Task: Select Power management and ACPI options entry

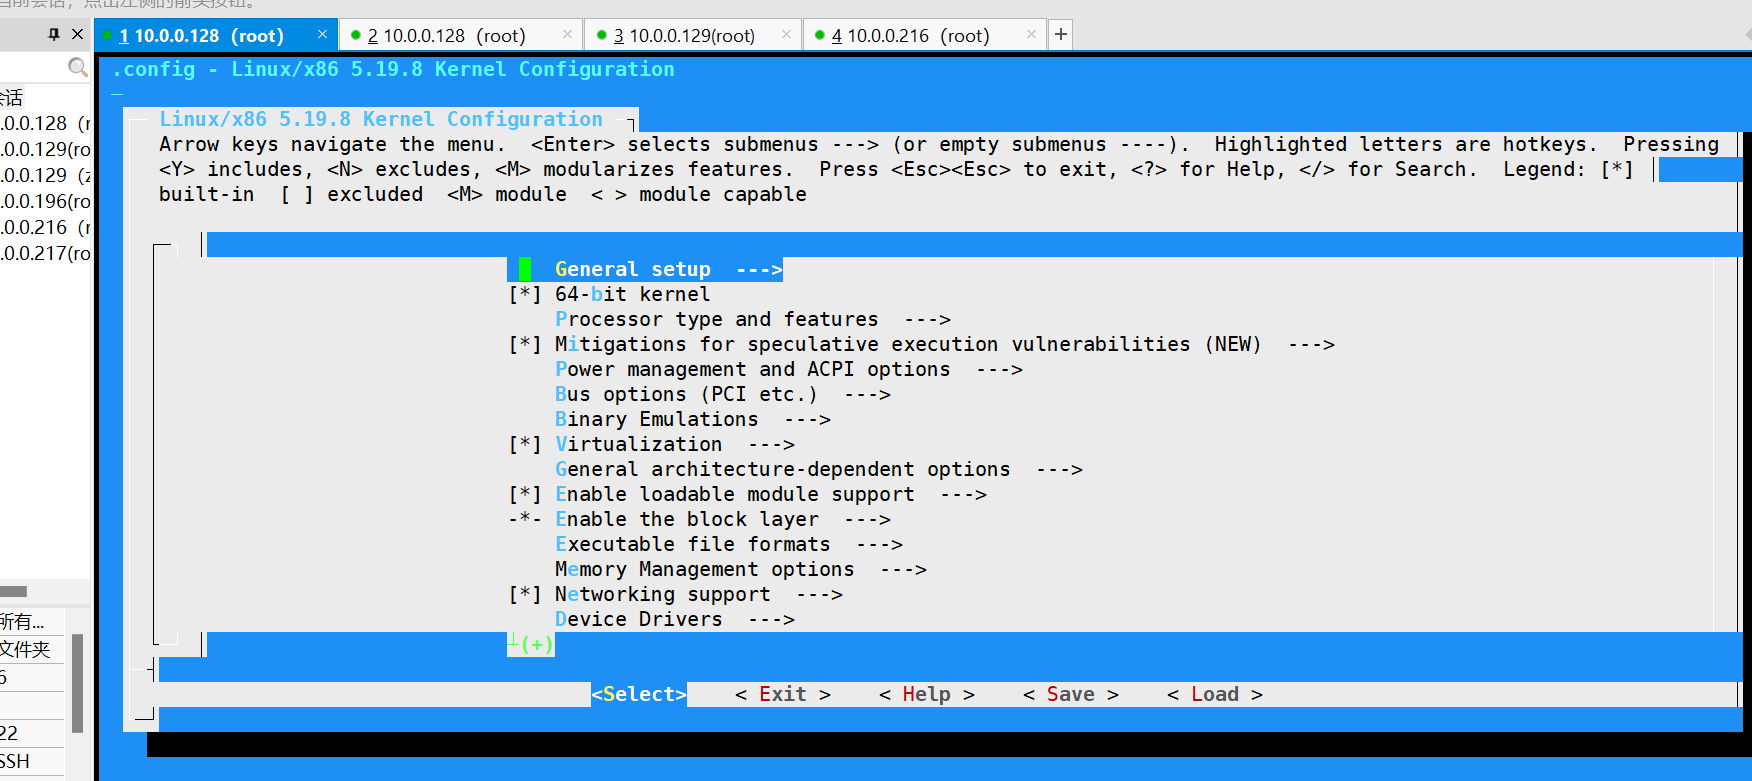Action: coord(752,369)
